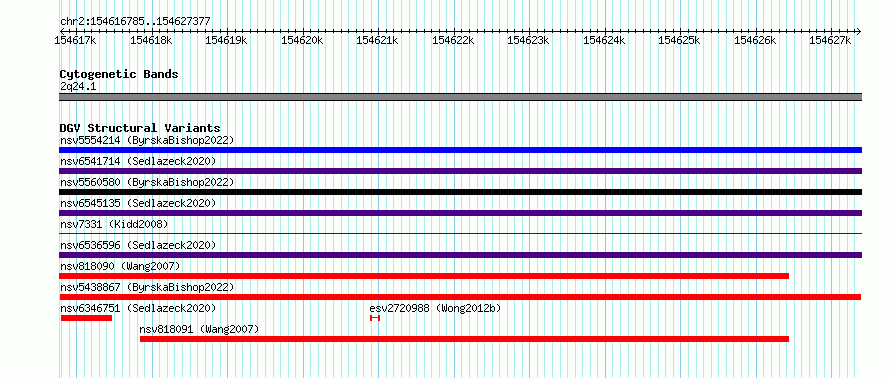Click the Cytogenetic Bands track title
890x378 pixels.
click(x=119, y=74)
